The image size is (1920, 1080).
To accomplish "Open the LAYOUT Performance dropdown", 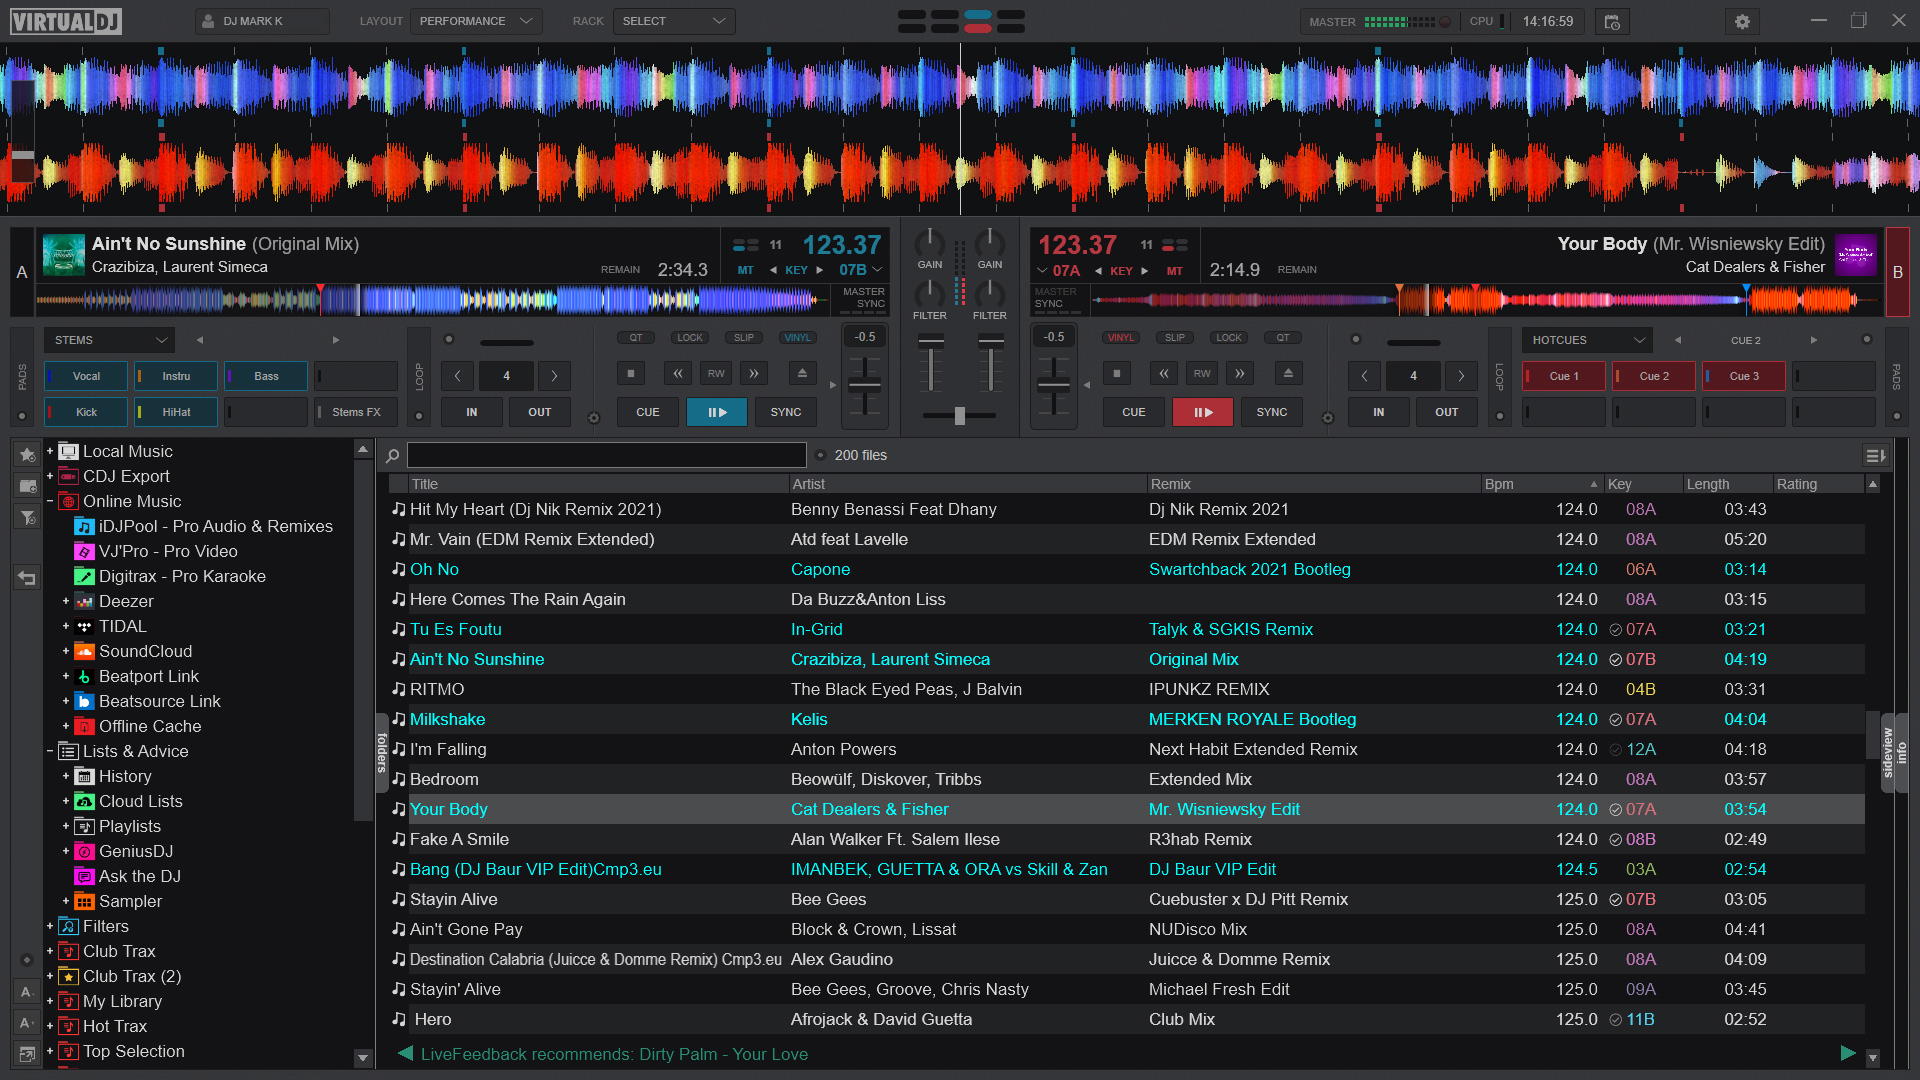I will [x=476, y=20].
